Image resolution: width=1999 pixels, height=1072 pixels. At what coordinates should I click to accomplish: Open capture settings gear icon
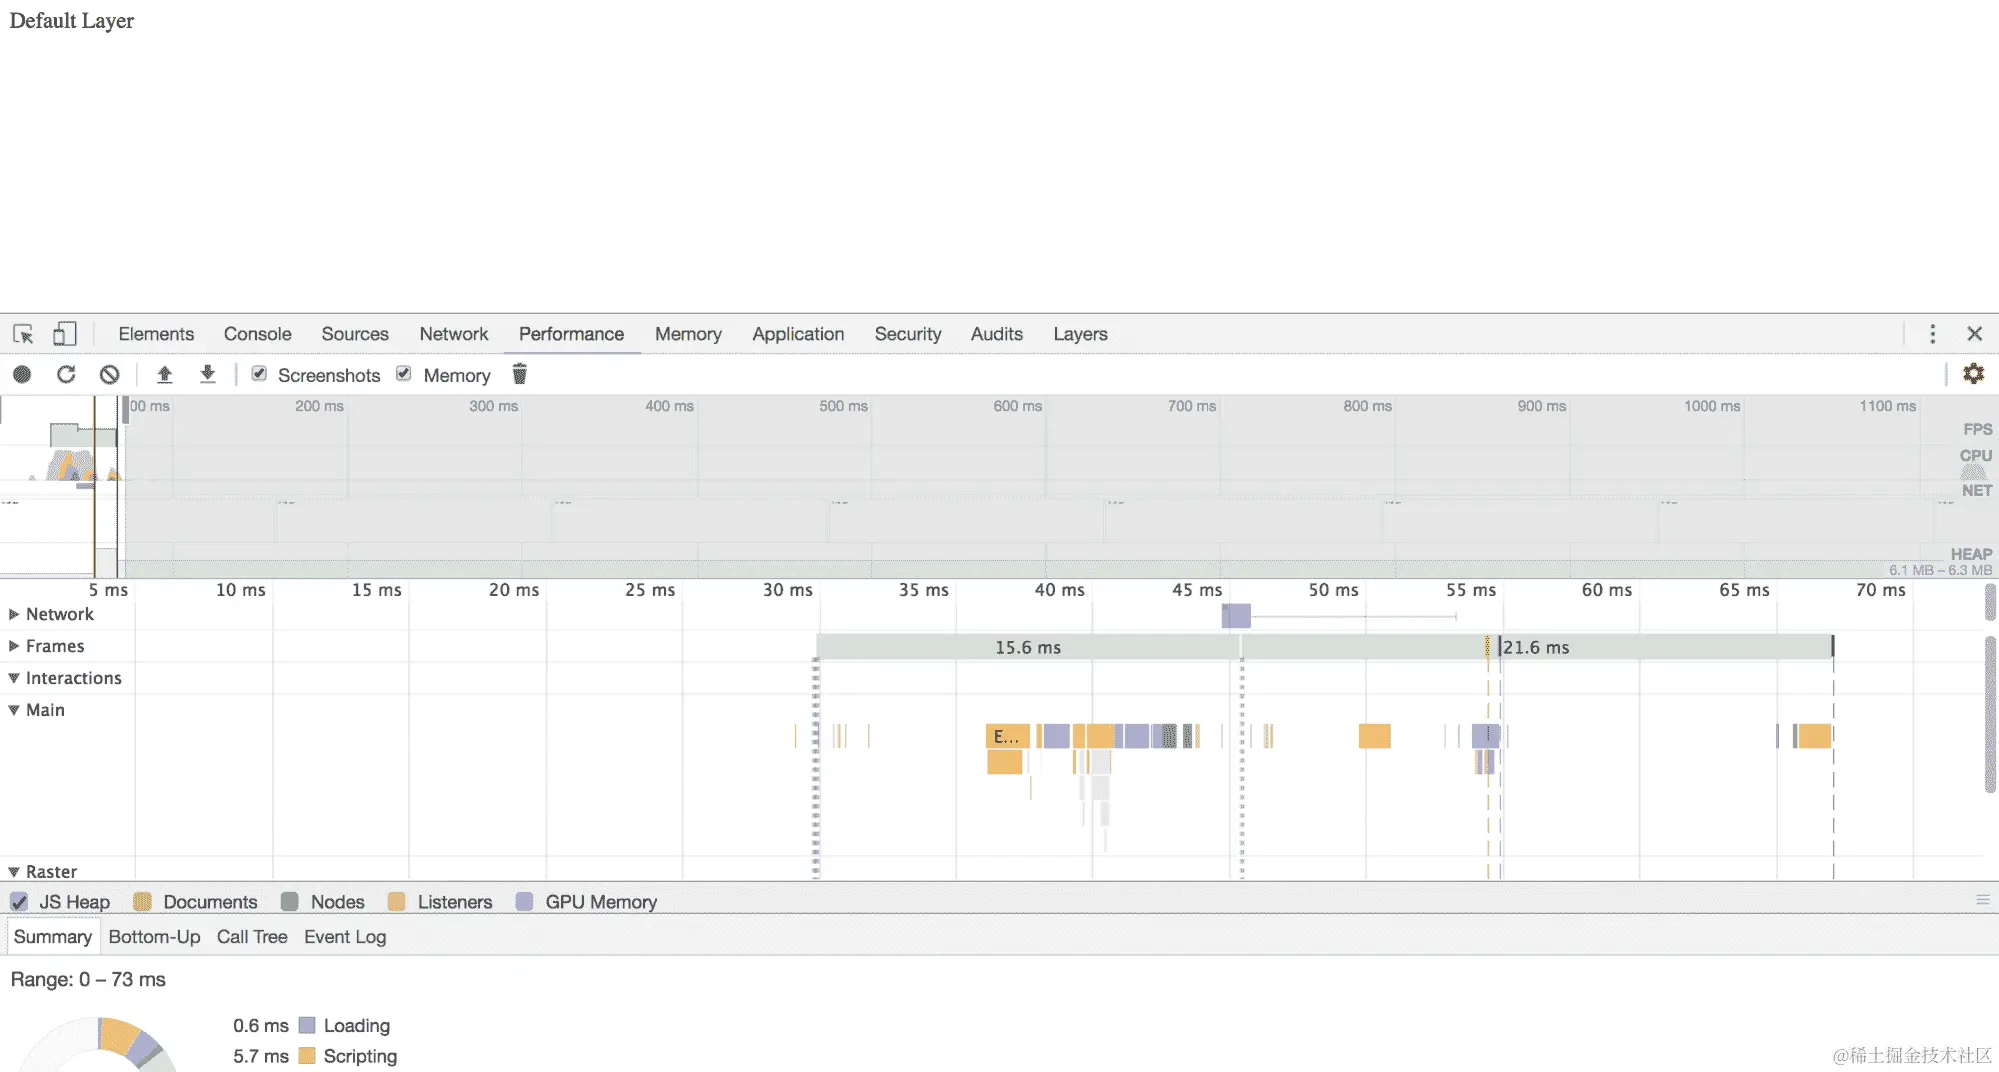tap(1973, 374)
